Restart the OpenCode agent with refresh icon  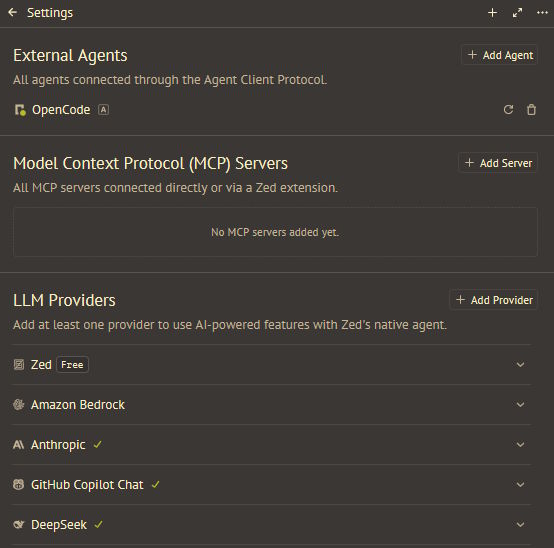click(508, 110)
